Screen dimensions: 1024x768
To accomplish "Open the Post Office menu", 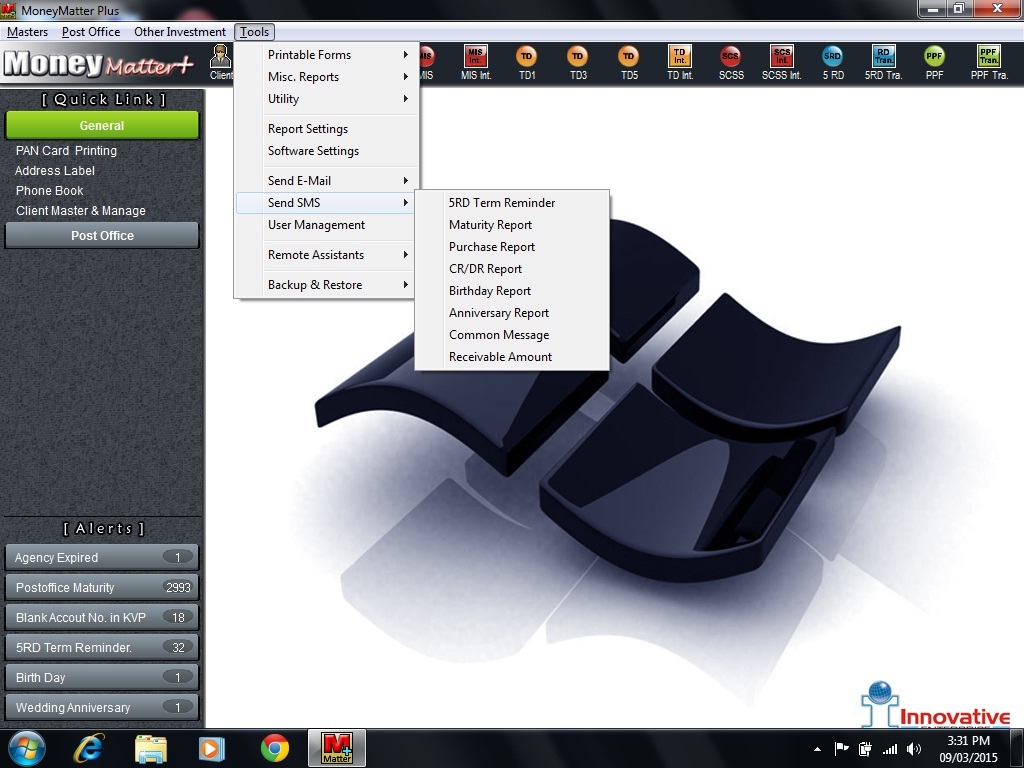I will (x=91, y=32).
